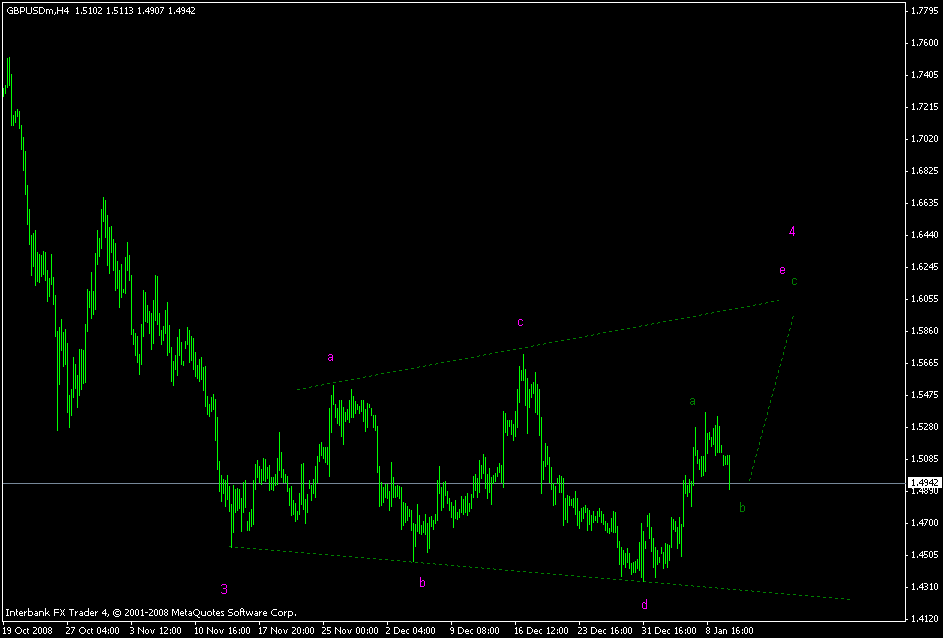
Task: Click the 27 Oct 04:00 time label
Action: coord(91,630)
